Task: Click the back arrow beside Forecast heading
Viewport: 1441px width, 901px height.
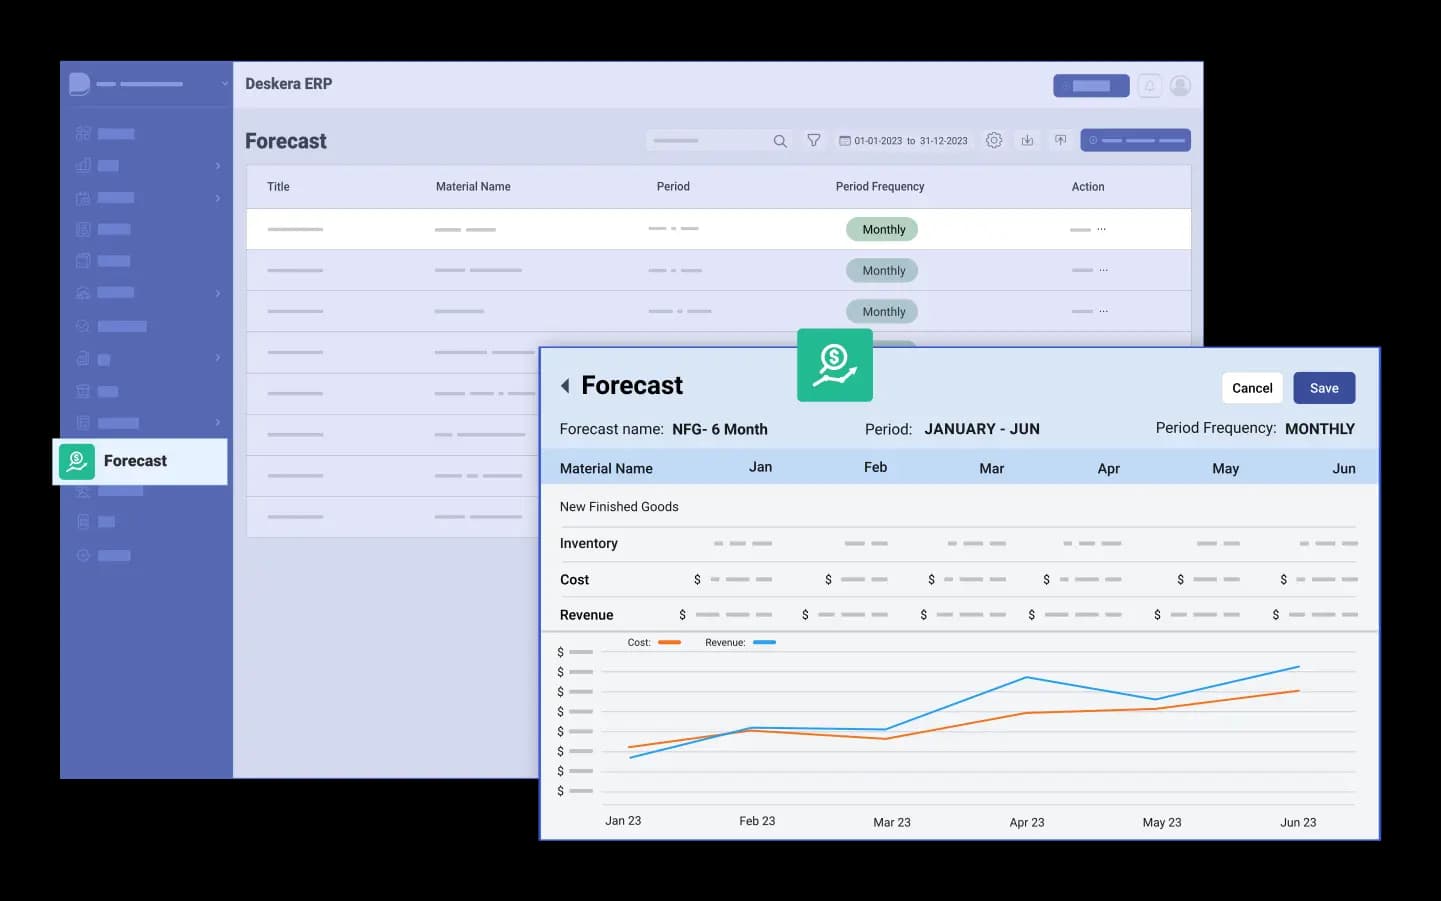Action: click(565, 386)
